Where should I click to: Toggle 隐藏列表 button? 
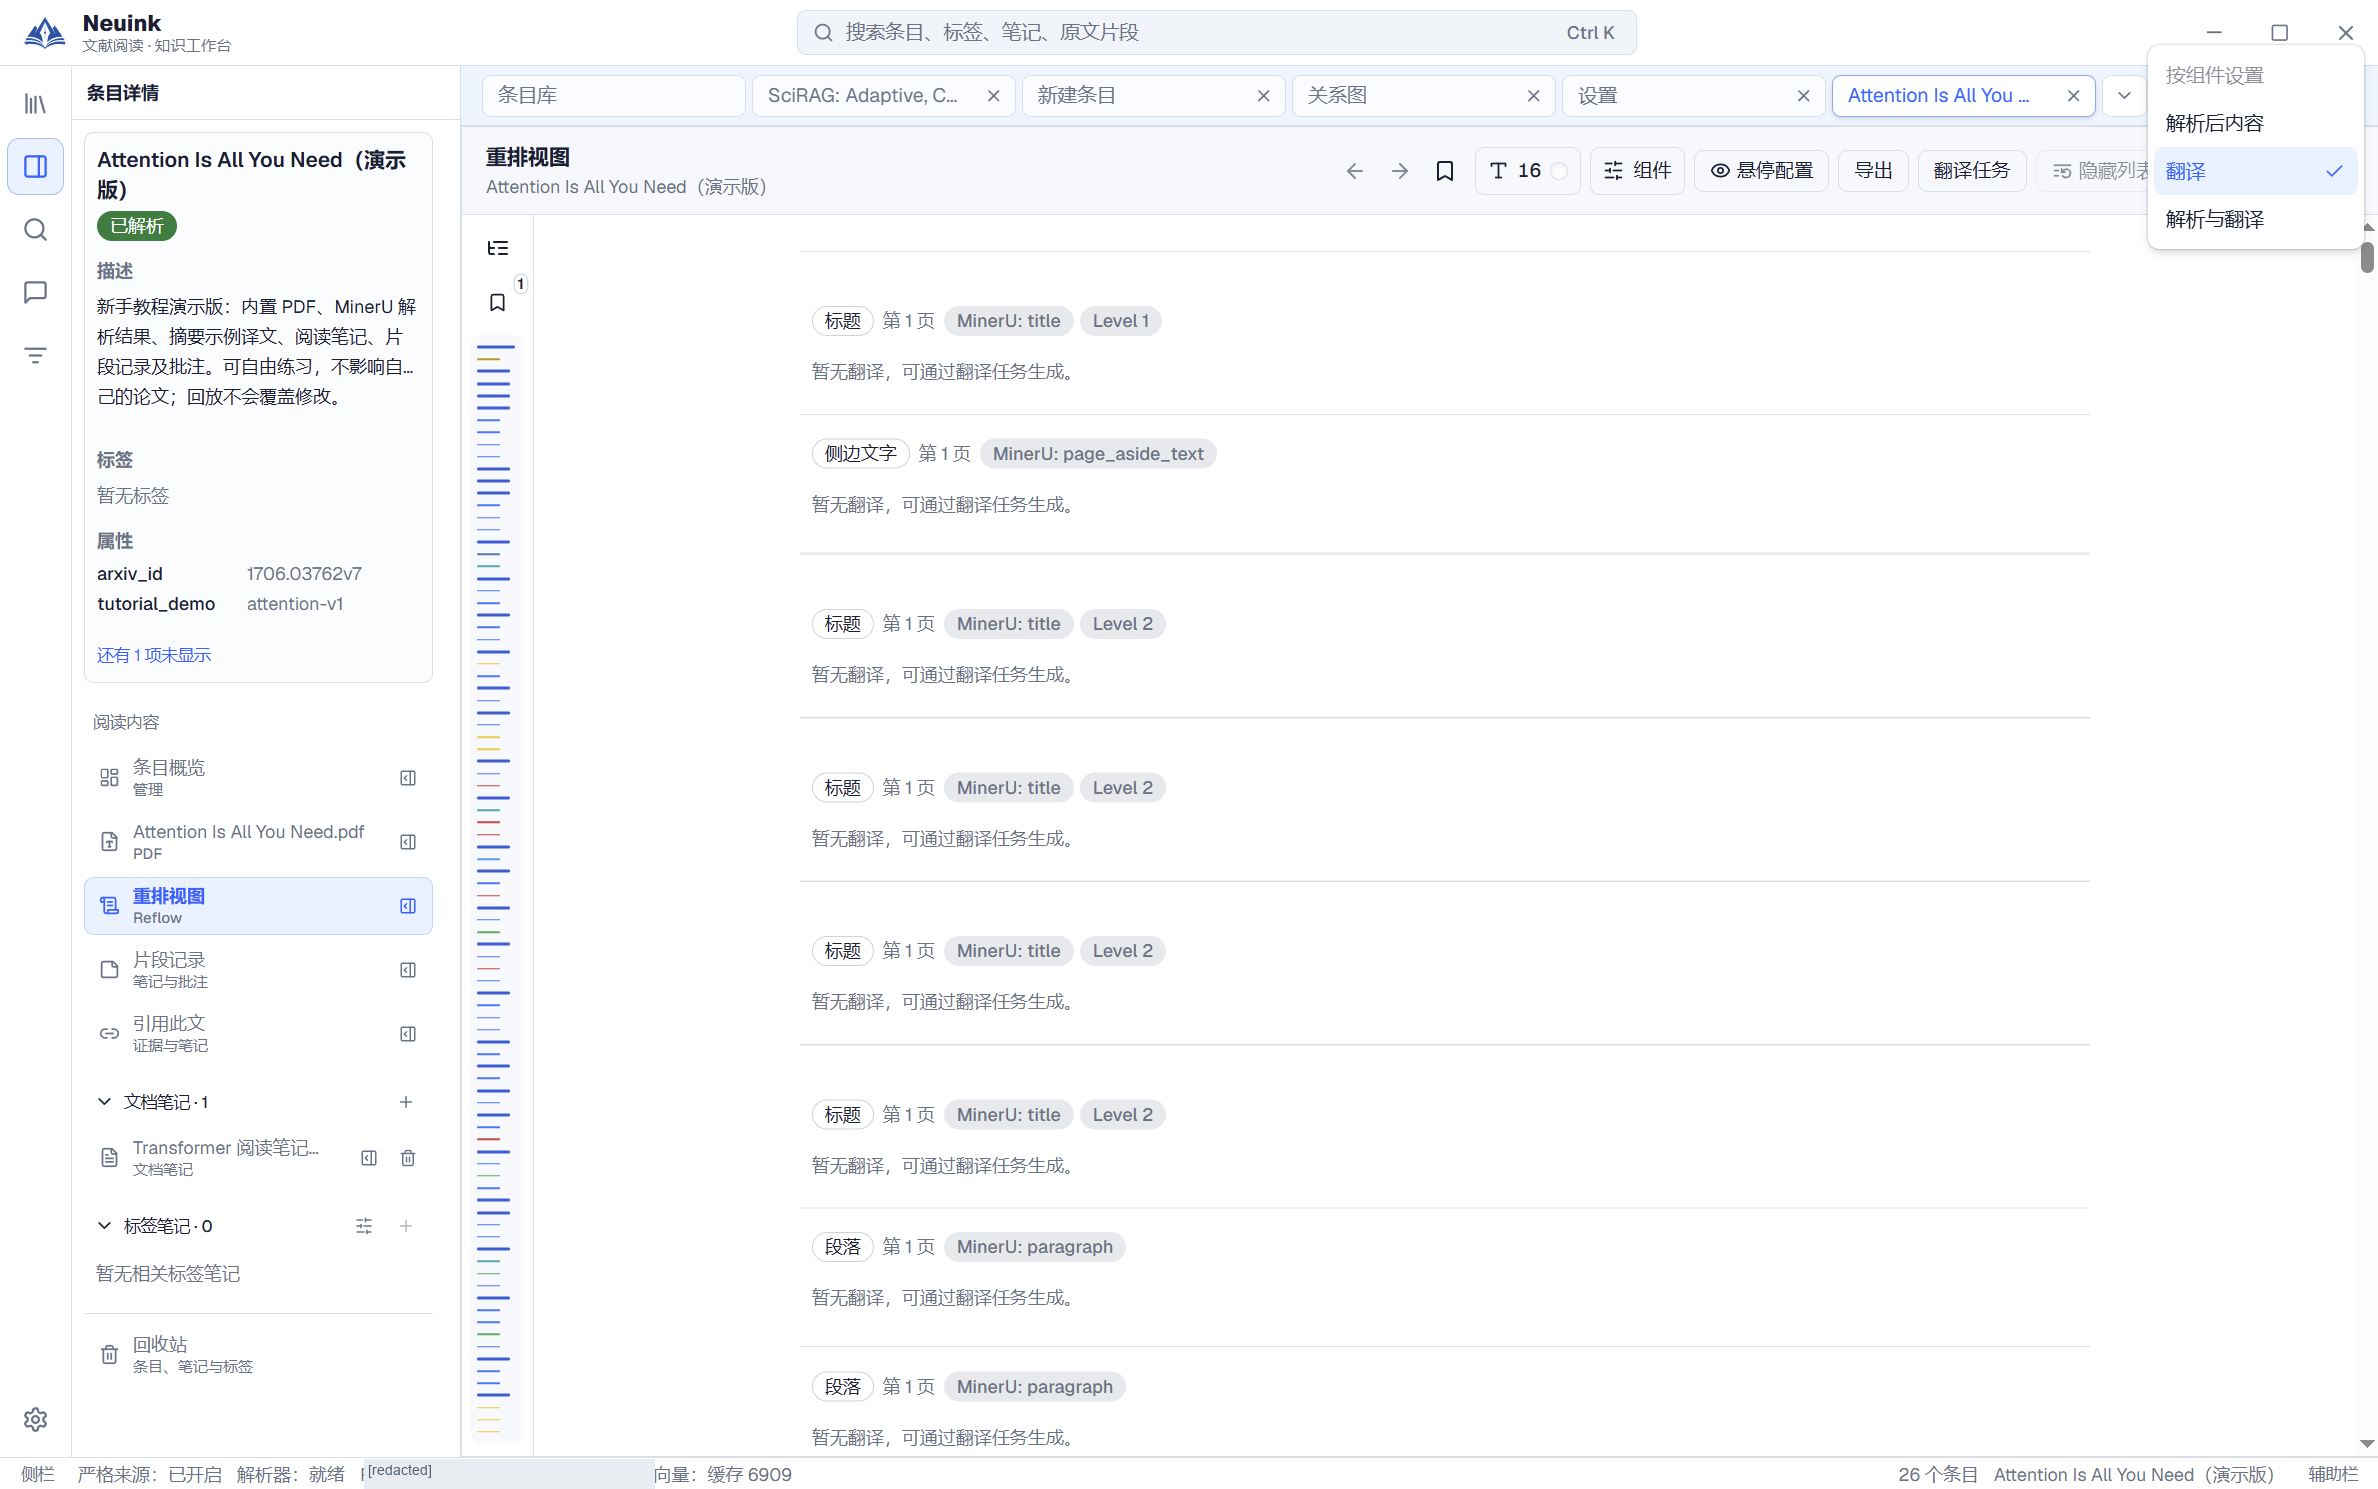[2096, 171]
